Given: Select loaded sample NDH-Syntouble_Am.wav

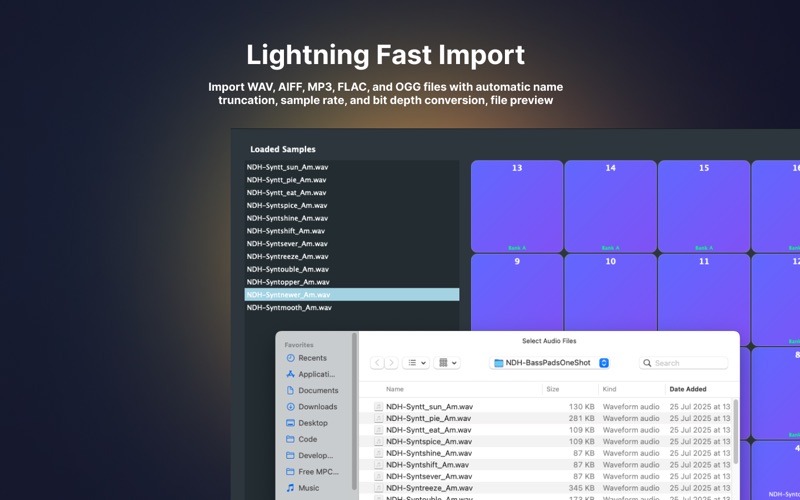Looking at the screenshot, I should (352, 269).
